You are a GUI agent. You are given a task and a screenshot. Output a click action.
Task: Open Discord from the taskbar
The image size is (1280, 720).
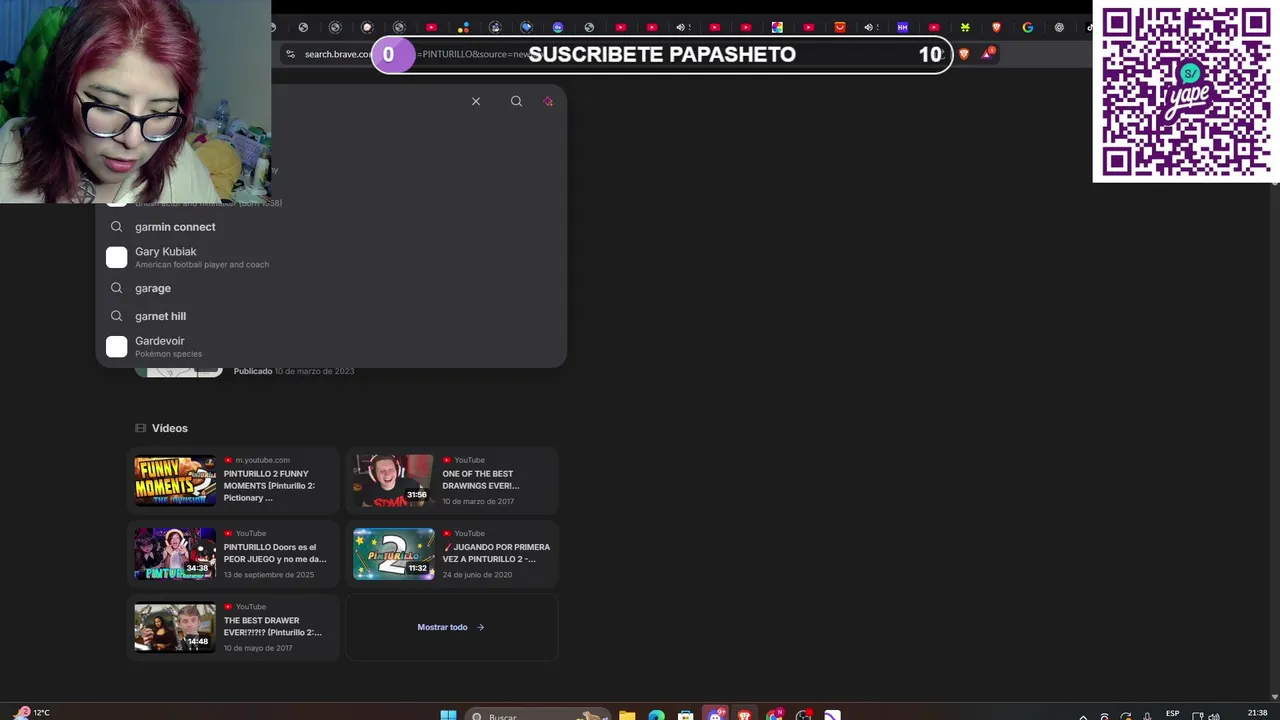tap(715, 715)
